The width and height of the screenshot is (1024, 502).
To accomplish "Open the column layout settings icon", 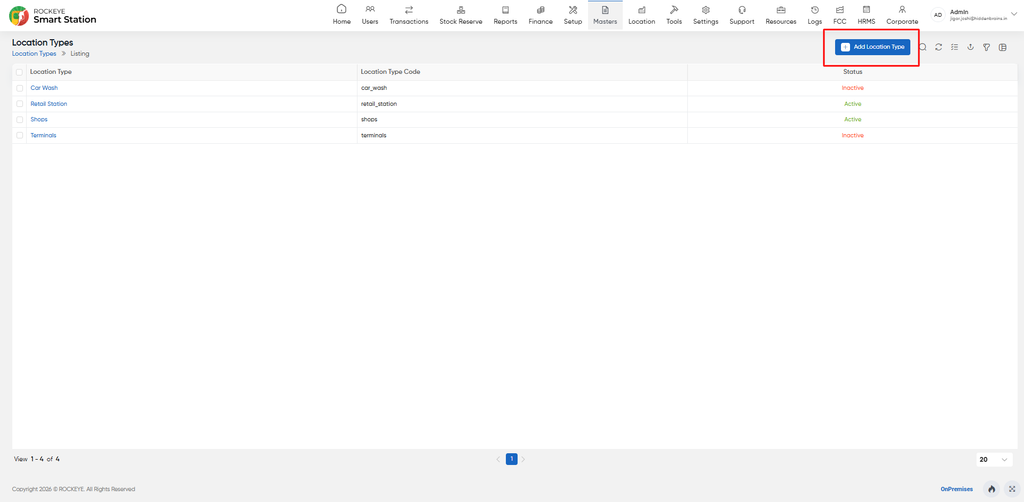I will pyautogui.click(x=1002, y=47).
